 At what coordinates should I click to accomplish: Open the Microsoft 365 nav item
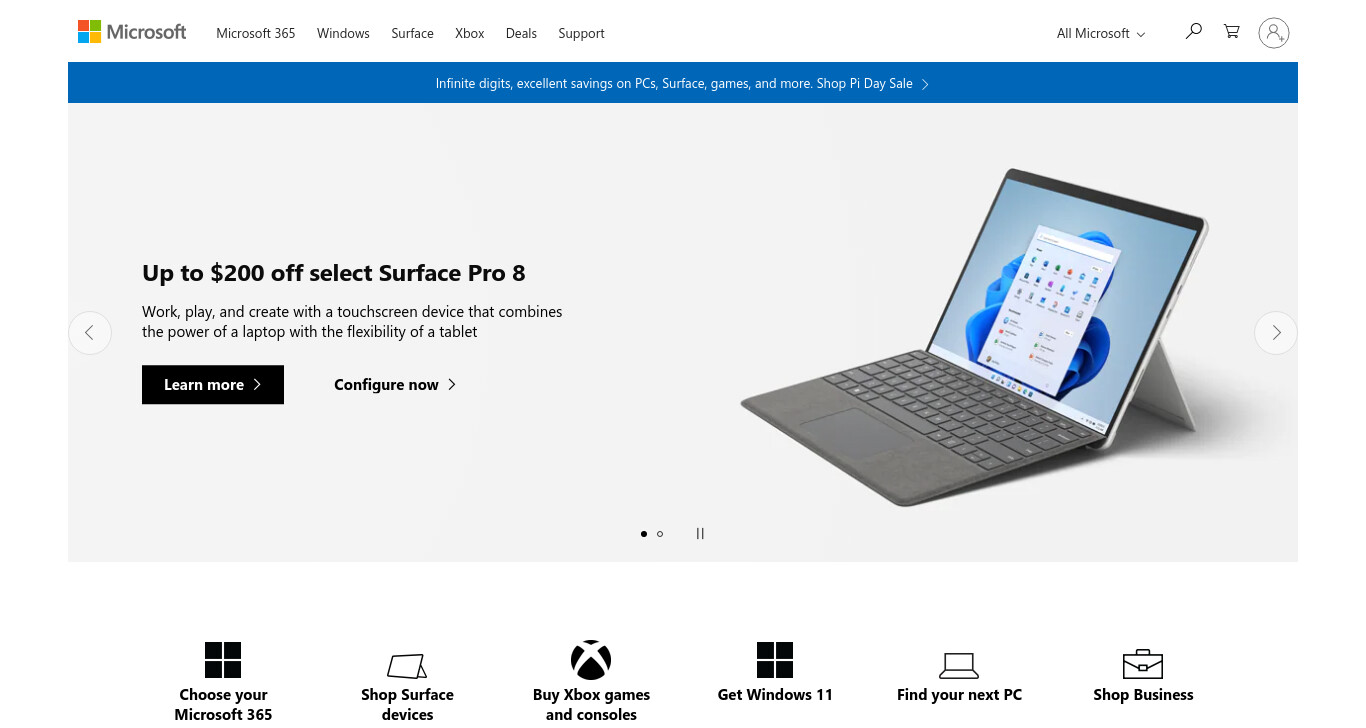(256, 33)
